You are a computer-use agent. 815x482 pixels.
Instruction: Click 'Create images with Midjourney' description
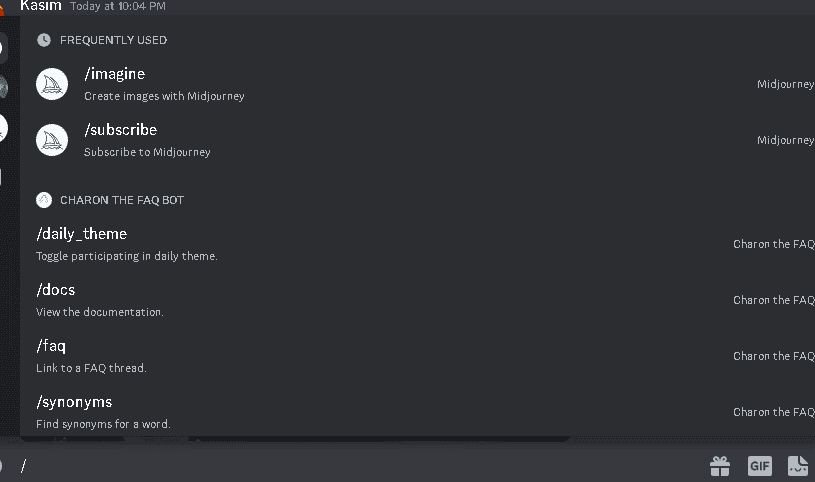click(x=164, y=96)
